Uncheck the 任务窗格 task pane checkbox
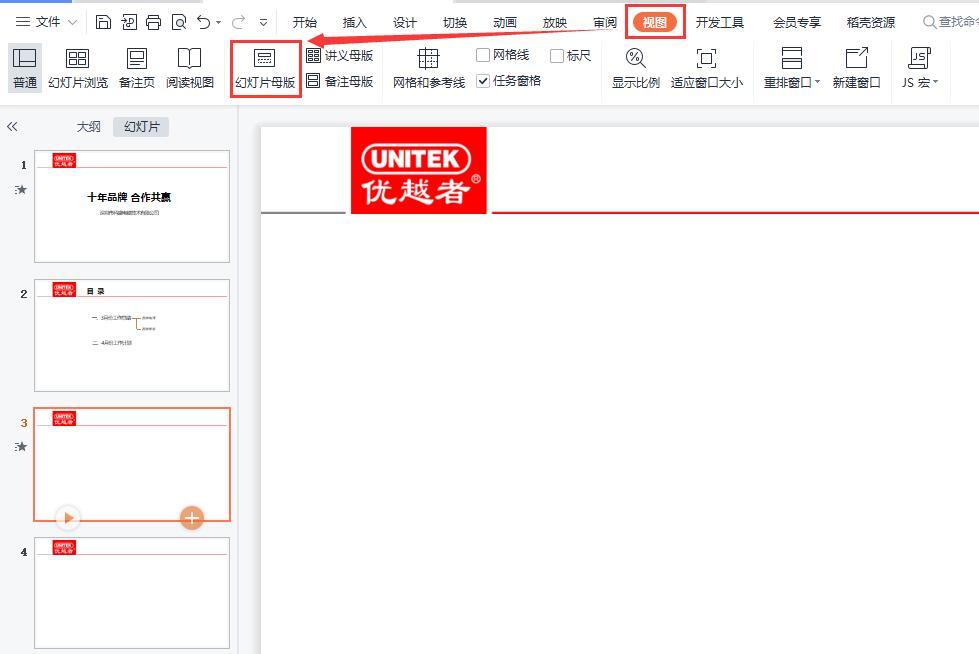 tap(483, 81)
